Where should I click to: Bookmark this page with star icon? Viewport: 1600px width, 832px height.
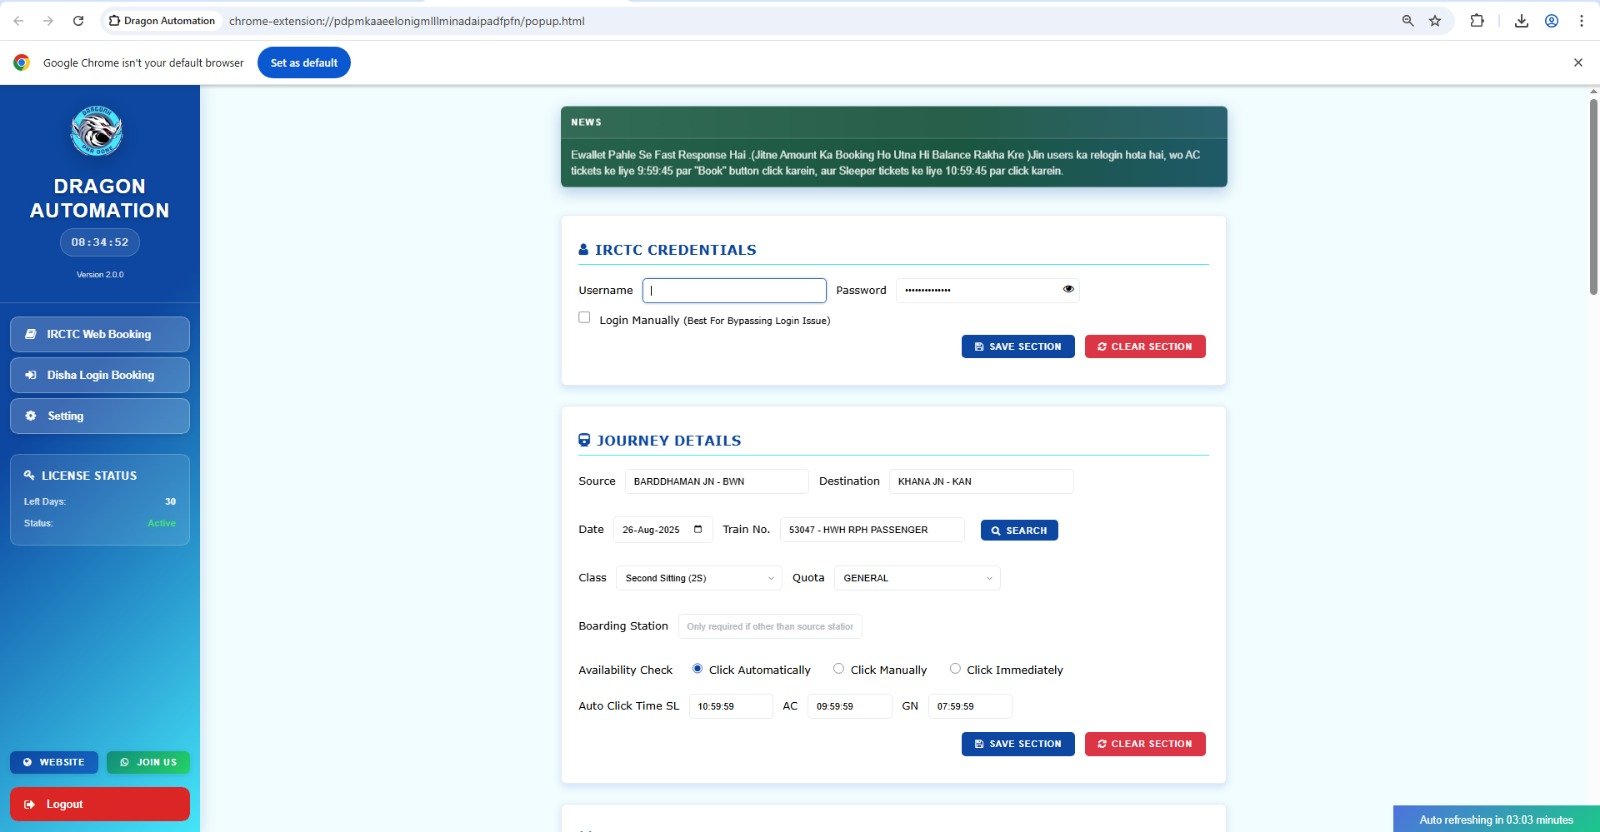pos(1435,21)
